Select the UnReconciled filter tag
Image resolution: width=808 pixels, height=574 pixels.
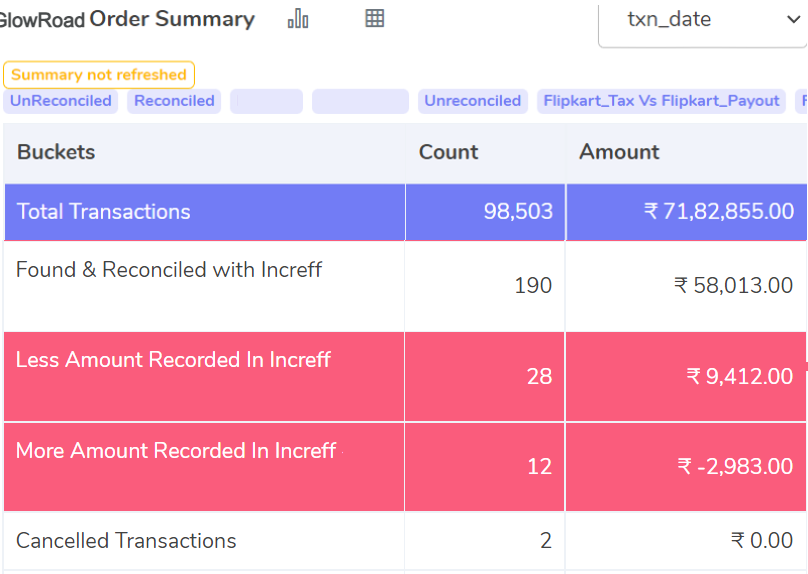[x=60, y=100]
